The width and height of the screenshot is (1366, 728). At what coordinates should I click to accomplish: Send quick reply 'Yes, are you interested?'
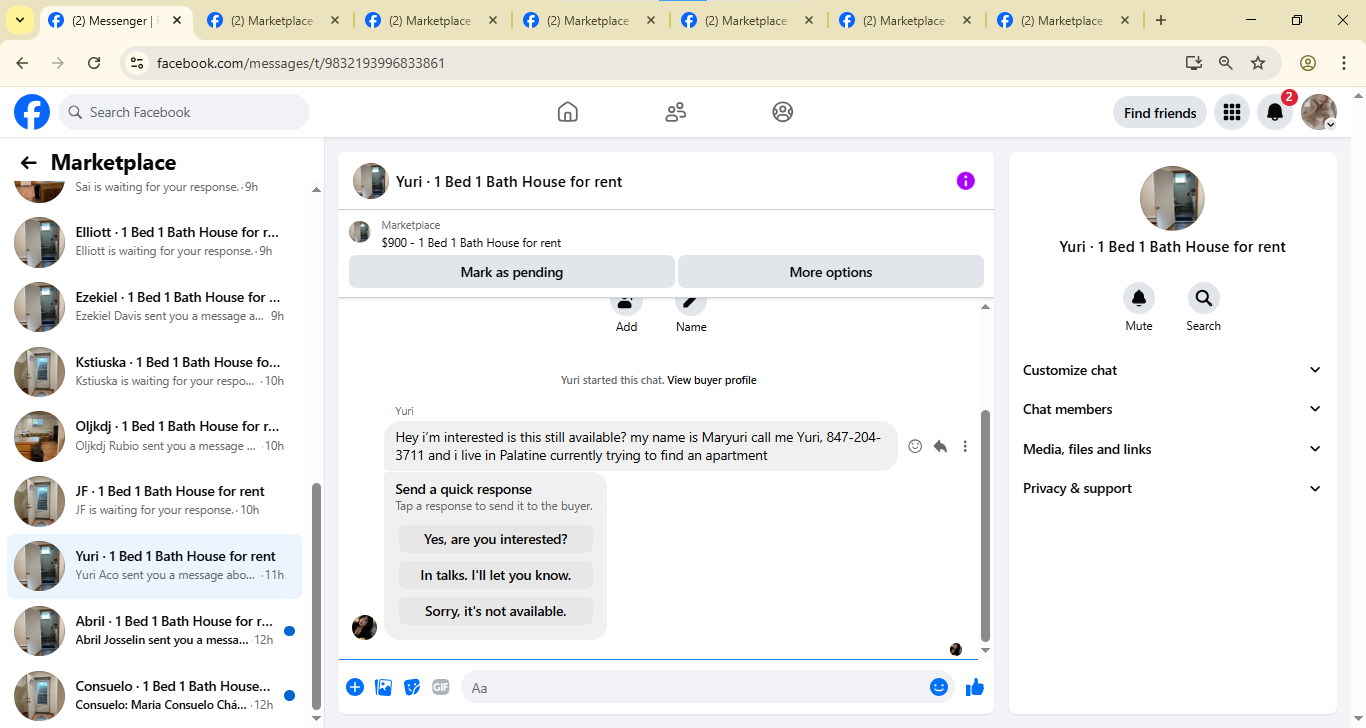pyautogui.click(x=496, y=539)
